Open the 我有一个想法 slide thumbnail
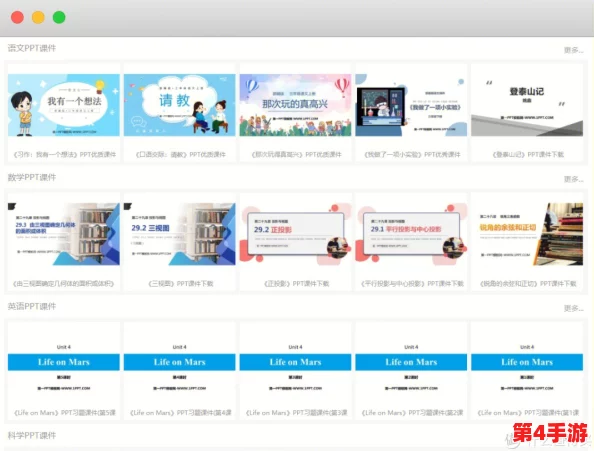 (64, 105)
